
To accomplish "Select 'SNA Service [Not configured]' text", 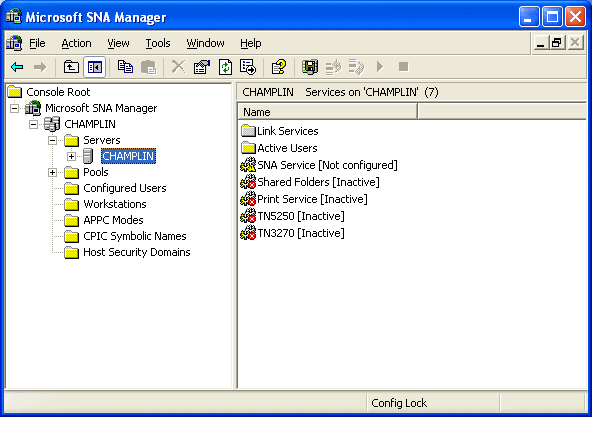I will (x=327, y=165).
